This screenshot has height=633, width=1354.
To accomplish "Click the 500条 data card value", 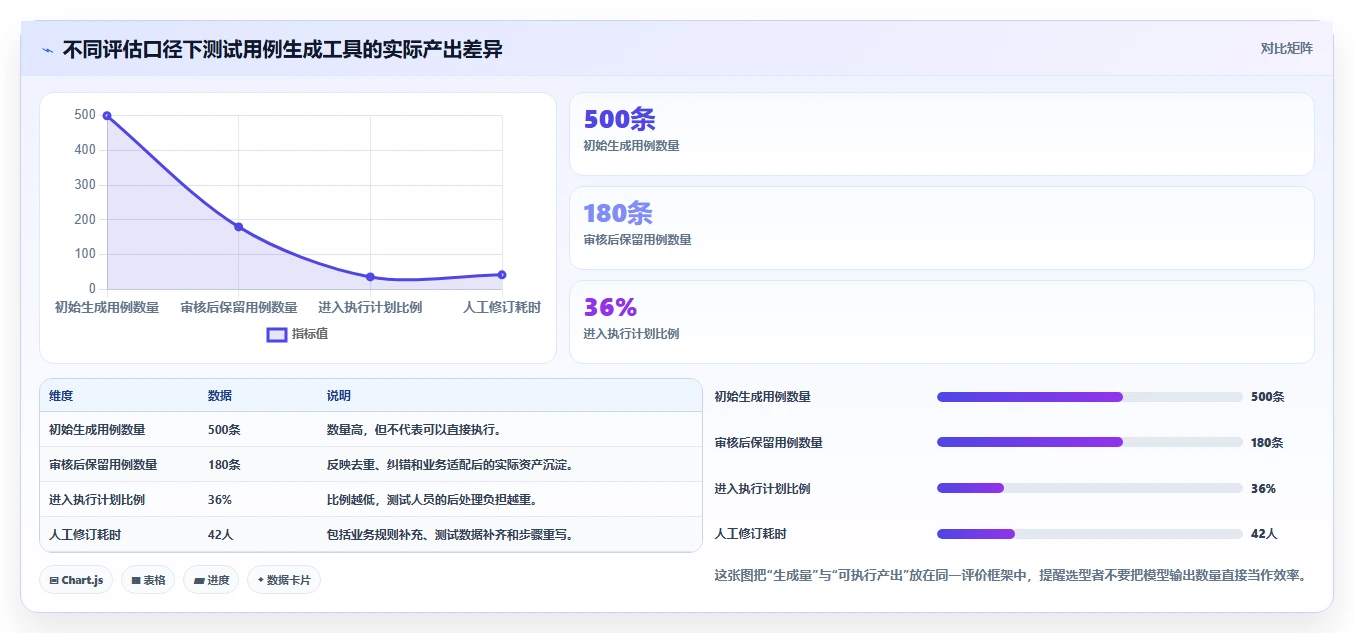I will pos(620,119).
